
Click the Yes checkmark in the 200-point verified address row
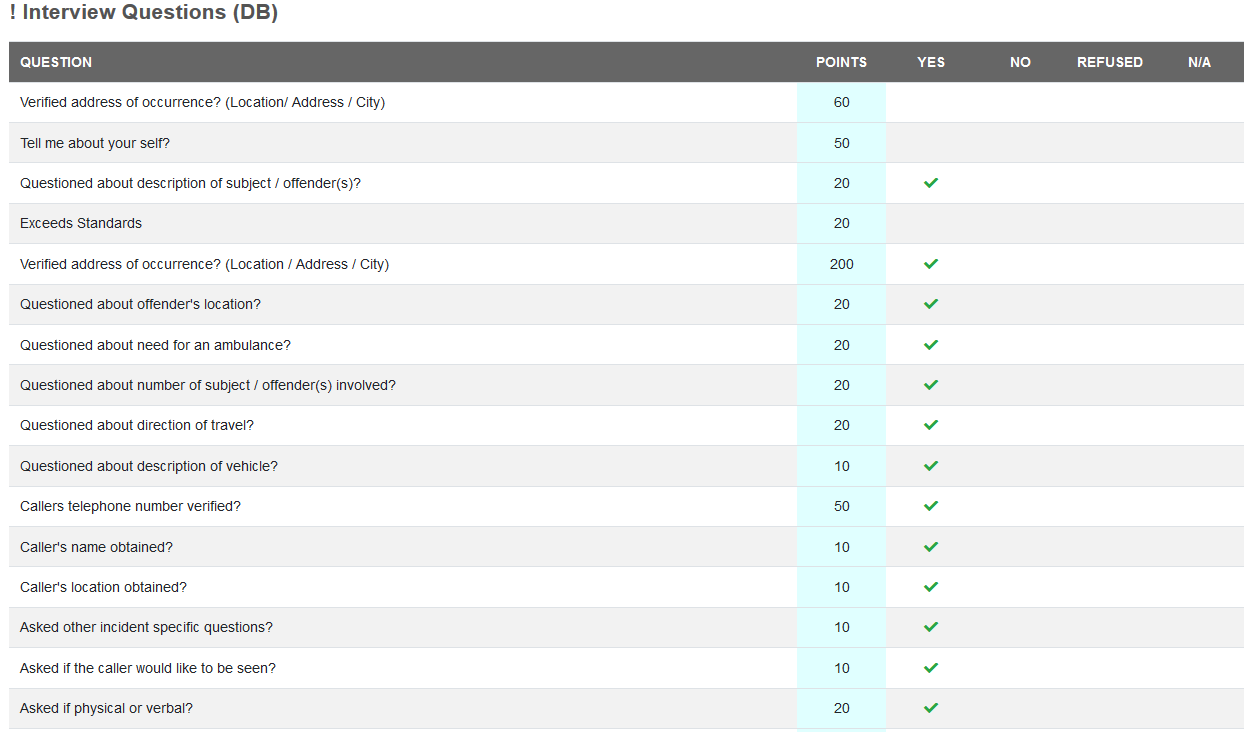pyautogui.click(x=931, y=264)
